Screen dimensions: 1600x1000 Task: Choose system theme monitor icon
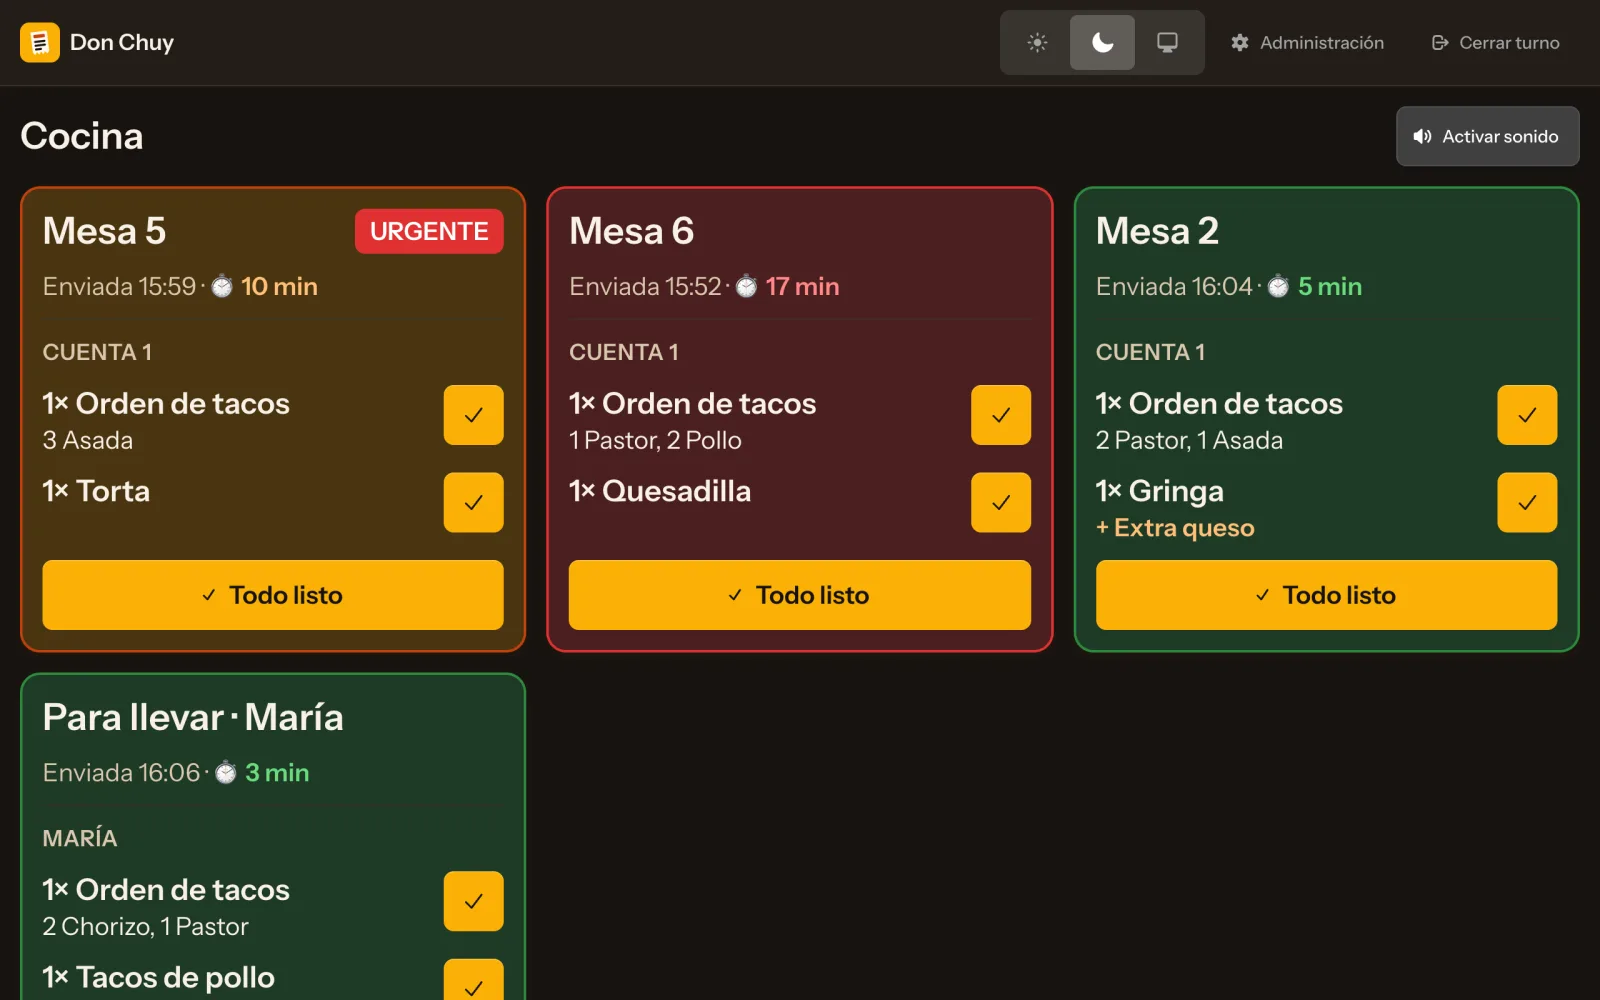pyautogui.click(x=1167, y=42)
